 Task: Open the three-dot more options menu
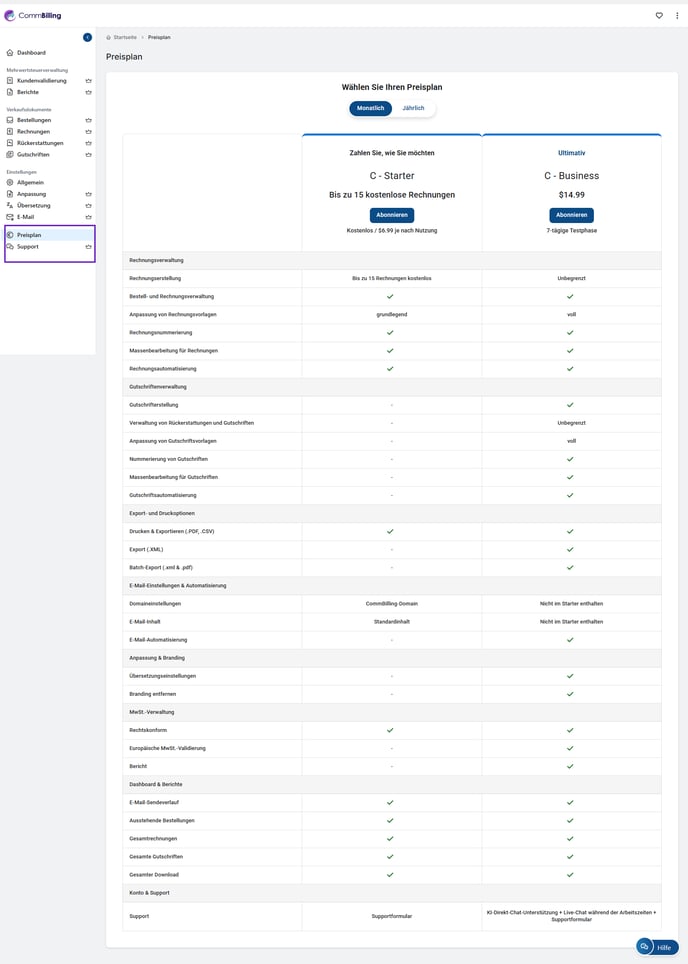click(x=677, y=15)
